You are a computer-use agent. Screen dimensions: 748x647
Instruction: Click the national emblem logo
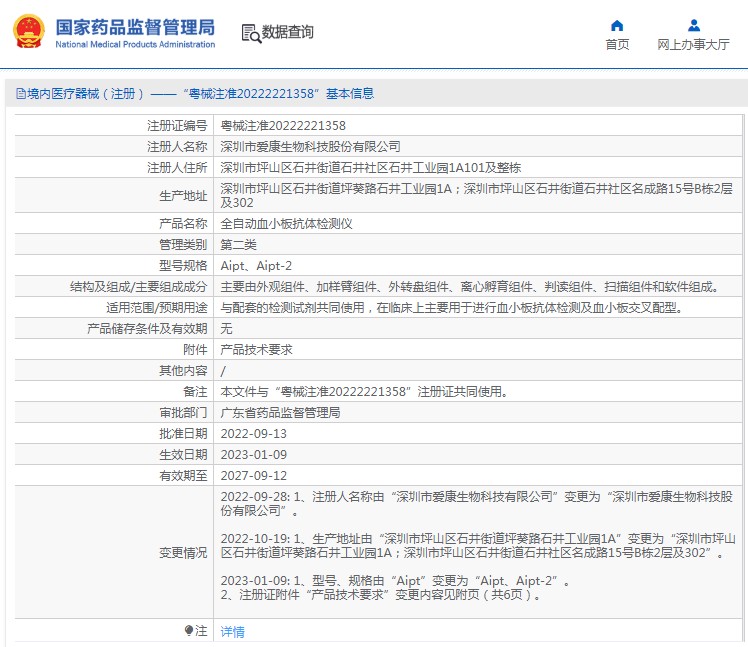coord(28,32)
